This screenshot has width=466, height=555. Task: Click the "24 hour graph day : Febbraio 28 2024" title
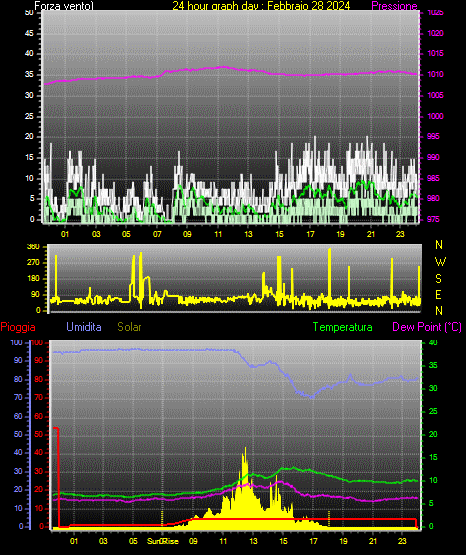click(x=261, y=6)
